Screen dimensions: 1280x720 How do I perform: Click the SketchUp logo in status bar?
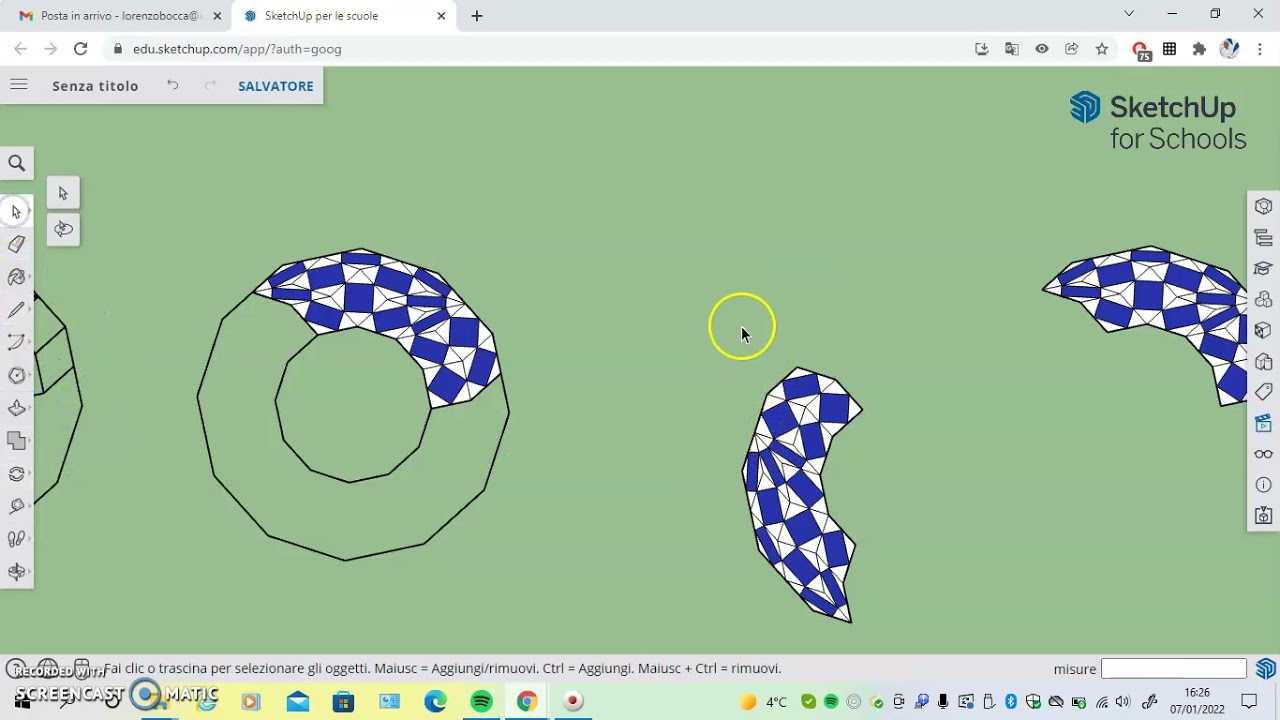point(1266,668)
